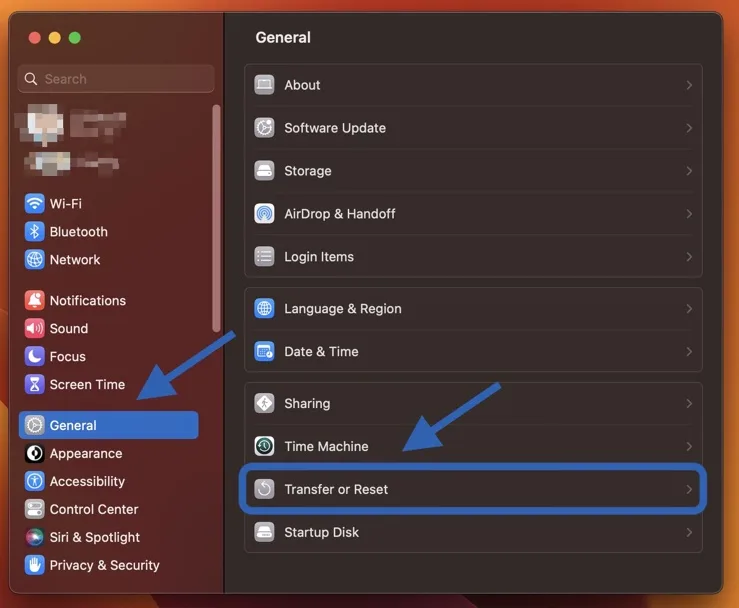739x608 pixels.
Task: Click the red close window button
Action: [x=34, y=38]
